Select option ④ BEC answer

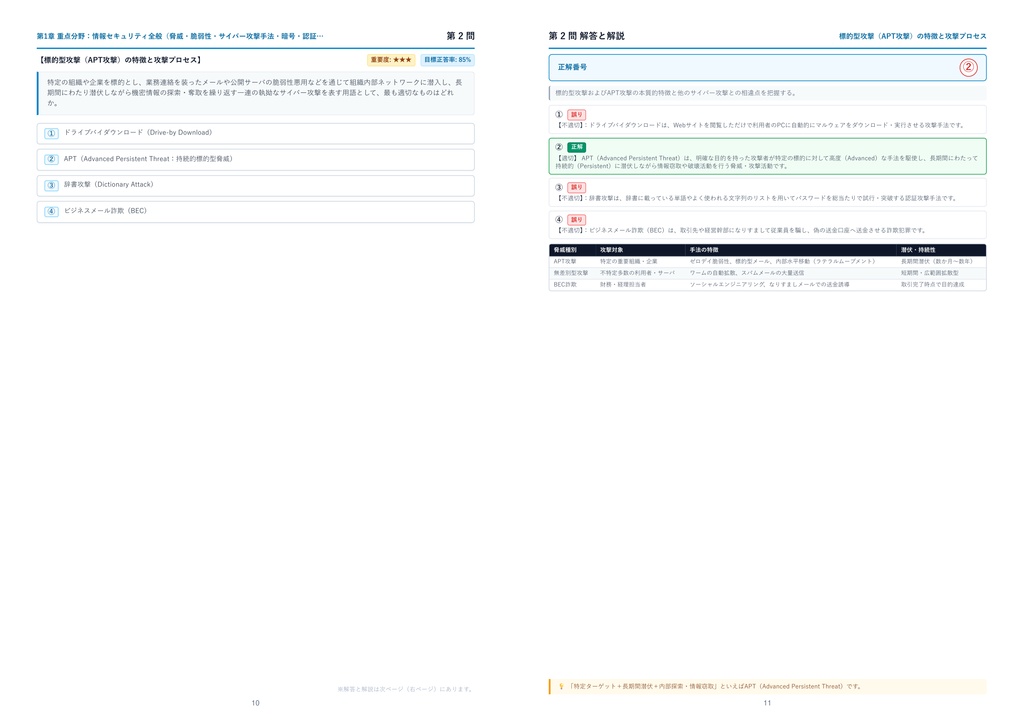(255, 212)
